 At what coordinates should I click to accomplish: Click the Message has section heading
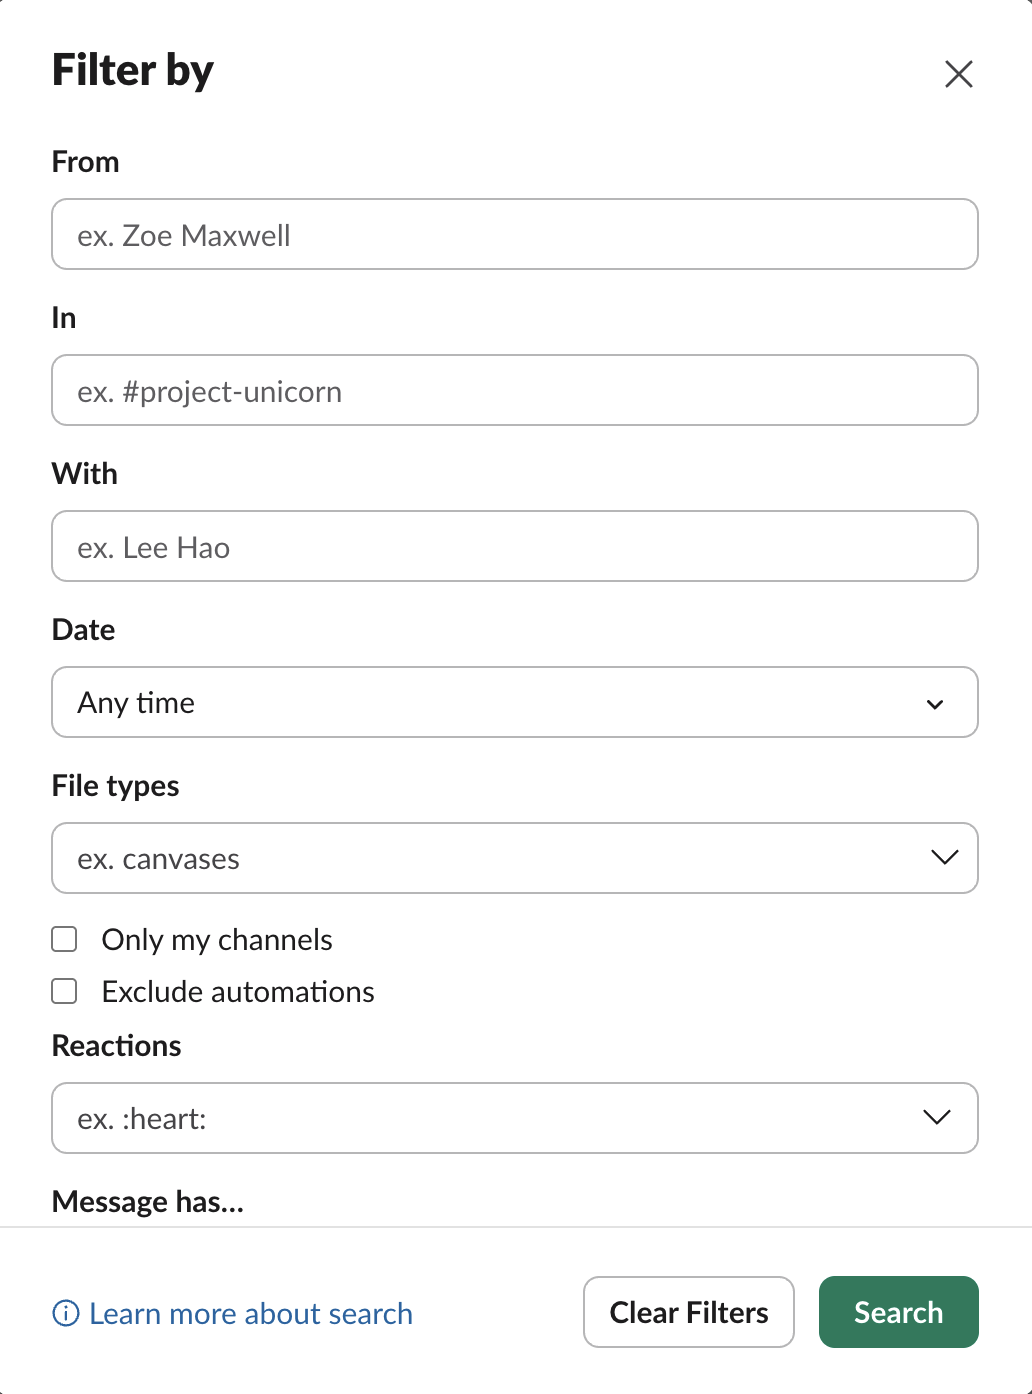point(148,1200)
